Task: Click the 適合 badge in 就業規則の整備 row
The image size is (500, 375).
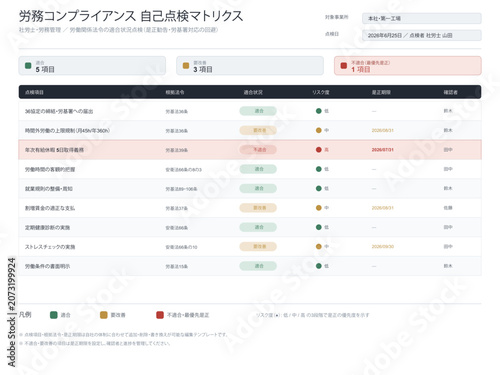Action: pos(258,188)
